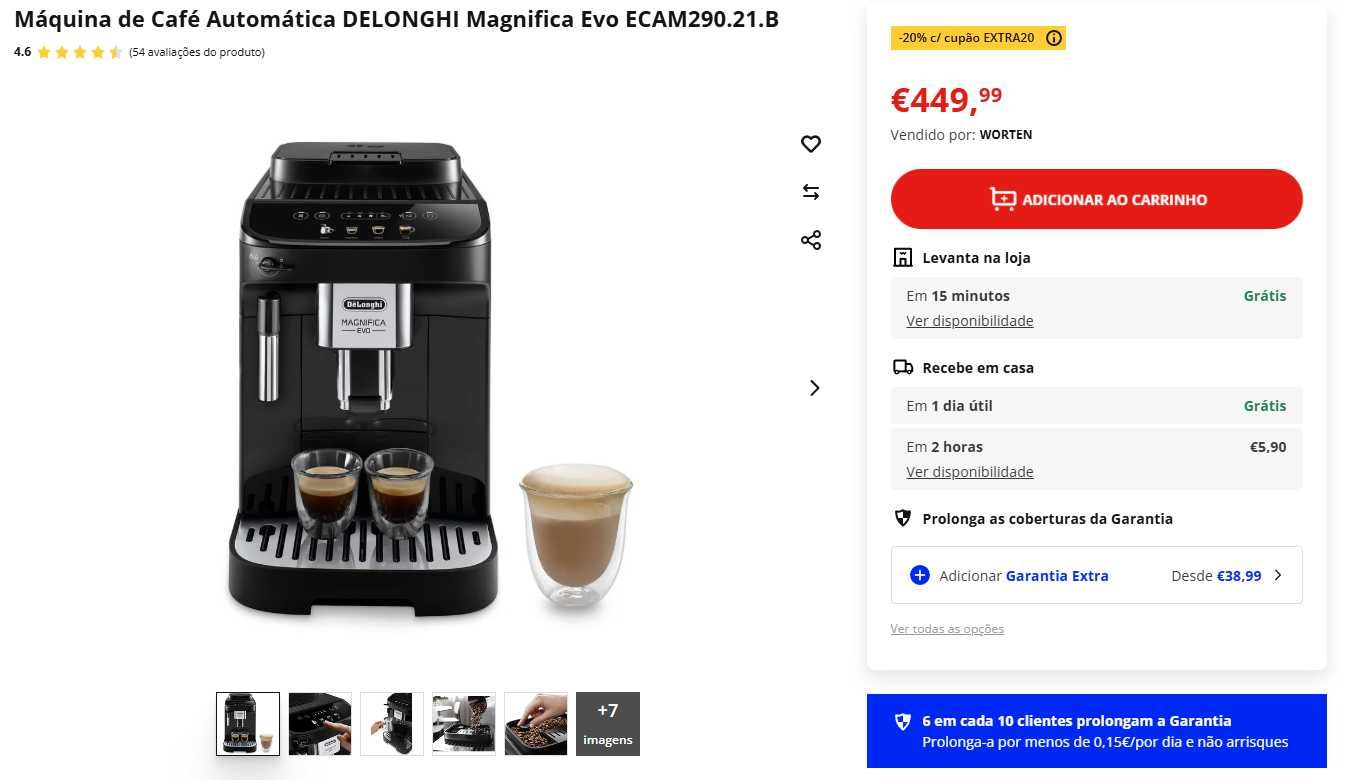
Task: Expand Garantia Extra options with the chevron
Action: coord(1277,575)
